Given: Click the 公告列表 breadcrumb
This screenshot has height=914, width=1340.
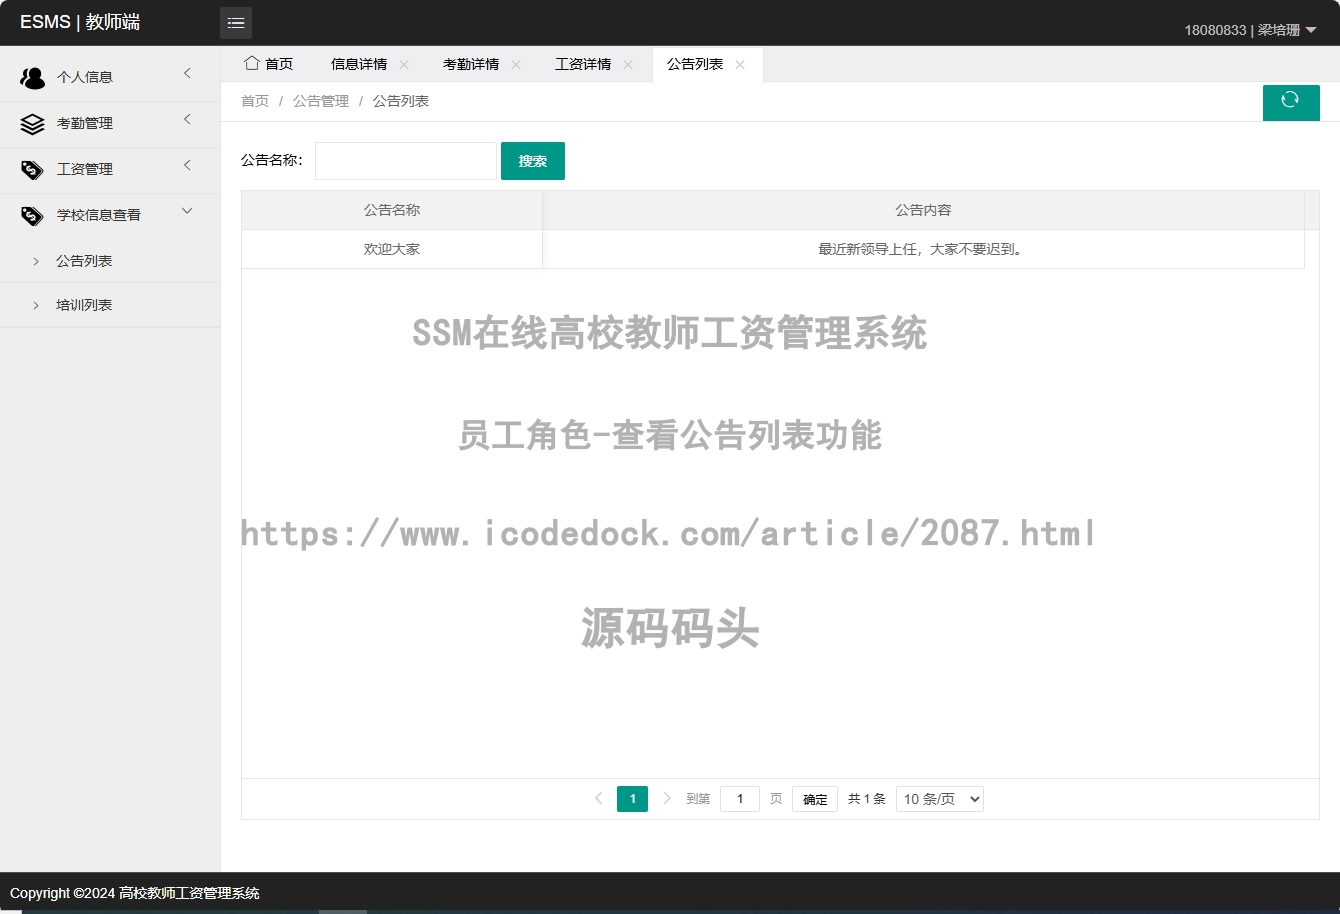Looking at the screenshot, I should [x=401, y=101].
